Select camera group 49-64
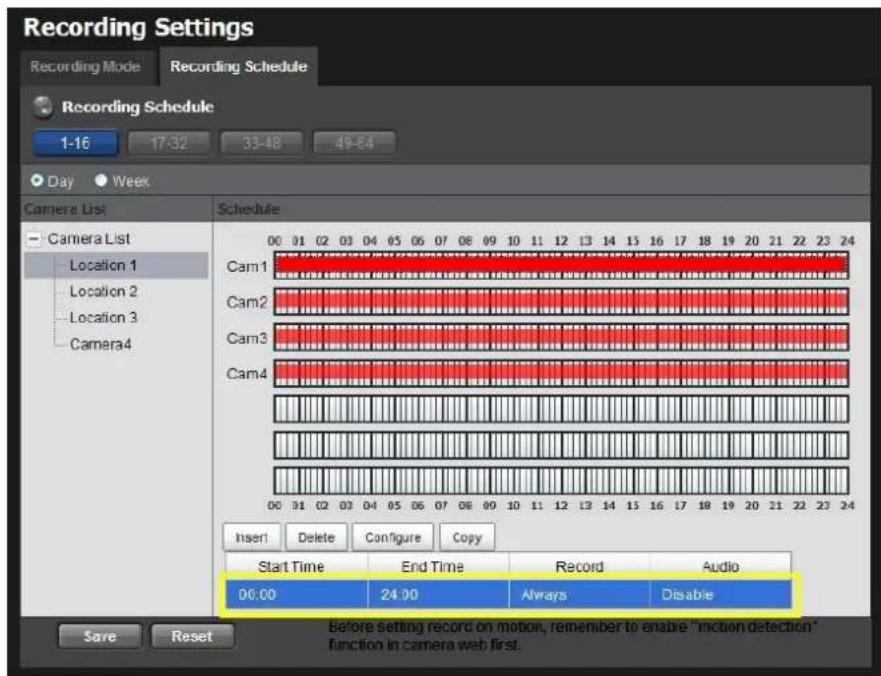Image resolution: width=881 pixels, height=676 pixels. pyautogui.click(x=354, y=143)
